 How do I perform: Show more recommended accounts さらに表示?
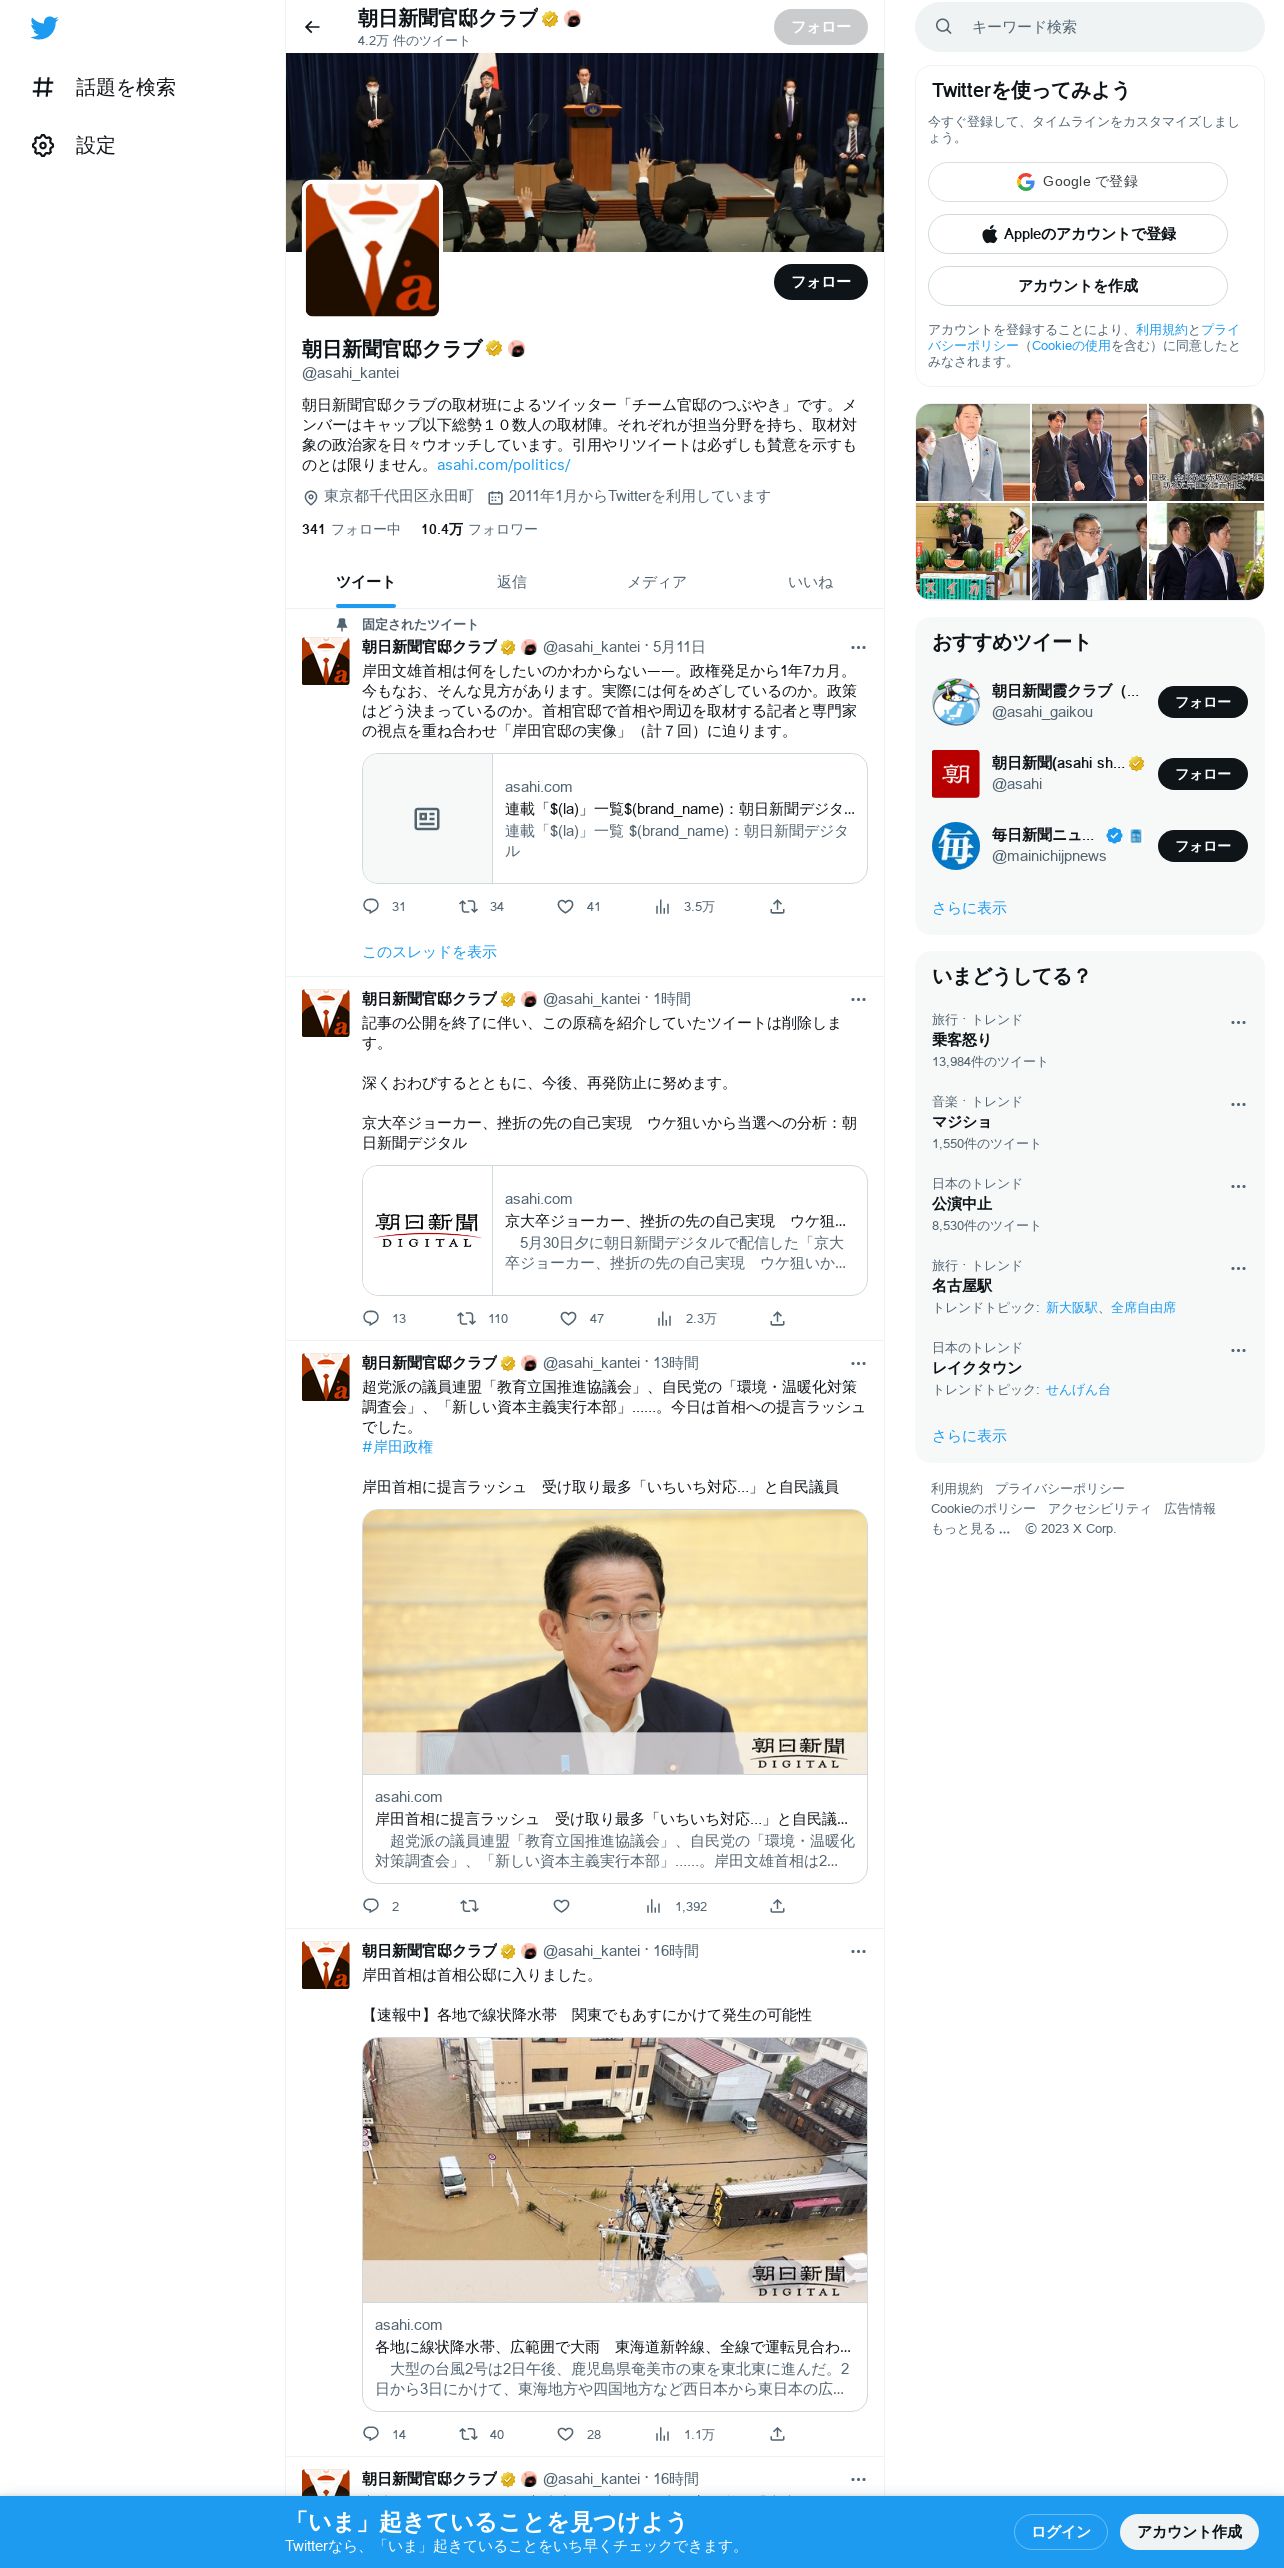[969, 908]
